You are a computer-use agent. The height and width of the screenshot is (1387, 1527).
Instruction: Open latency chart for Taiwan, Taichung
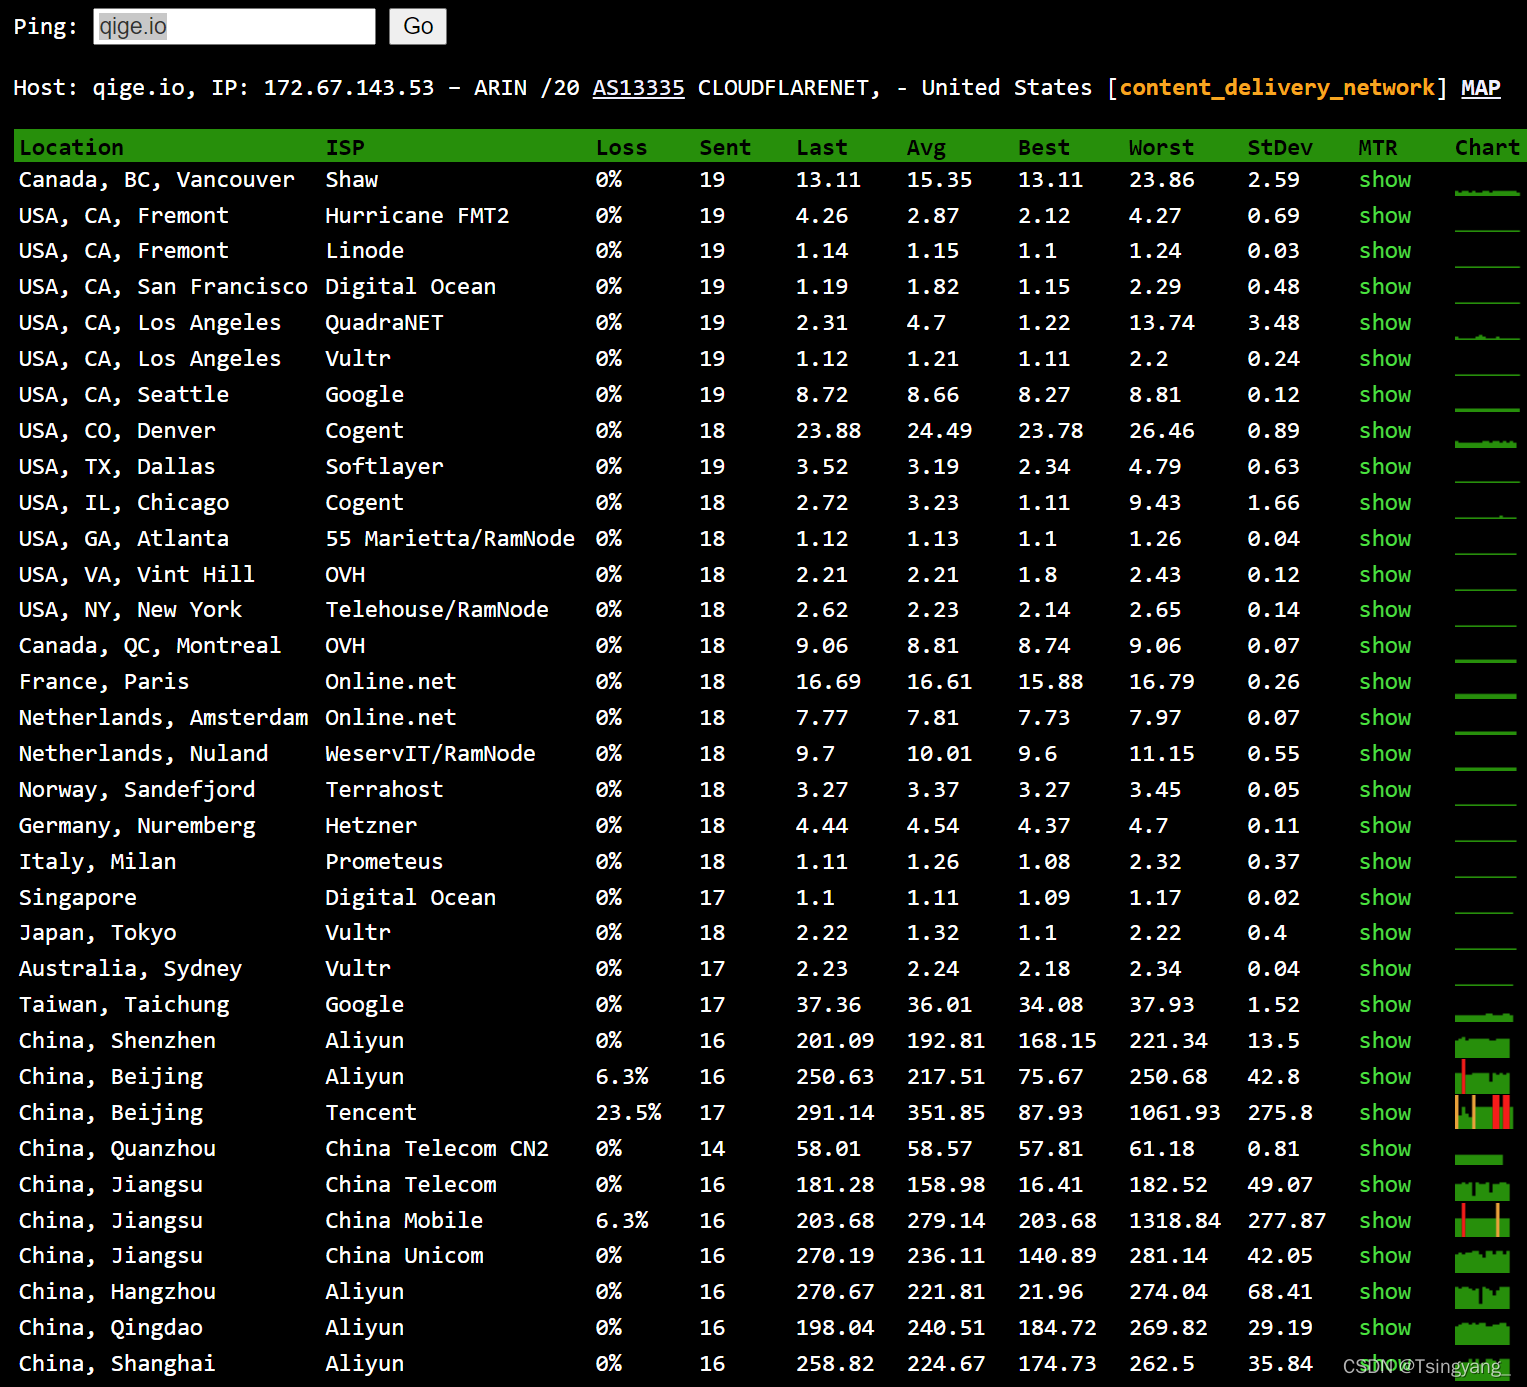tap(1485, 1017)
